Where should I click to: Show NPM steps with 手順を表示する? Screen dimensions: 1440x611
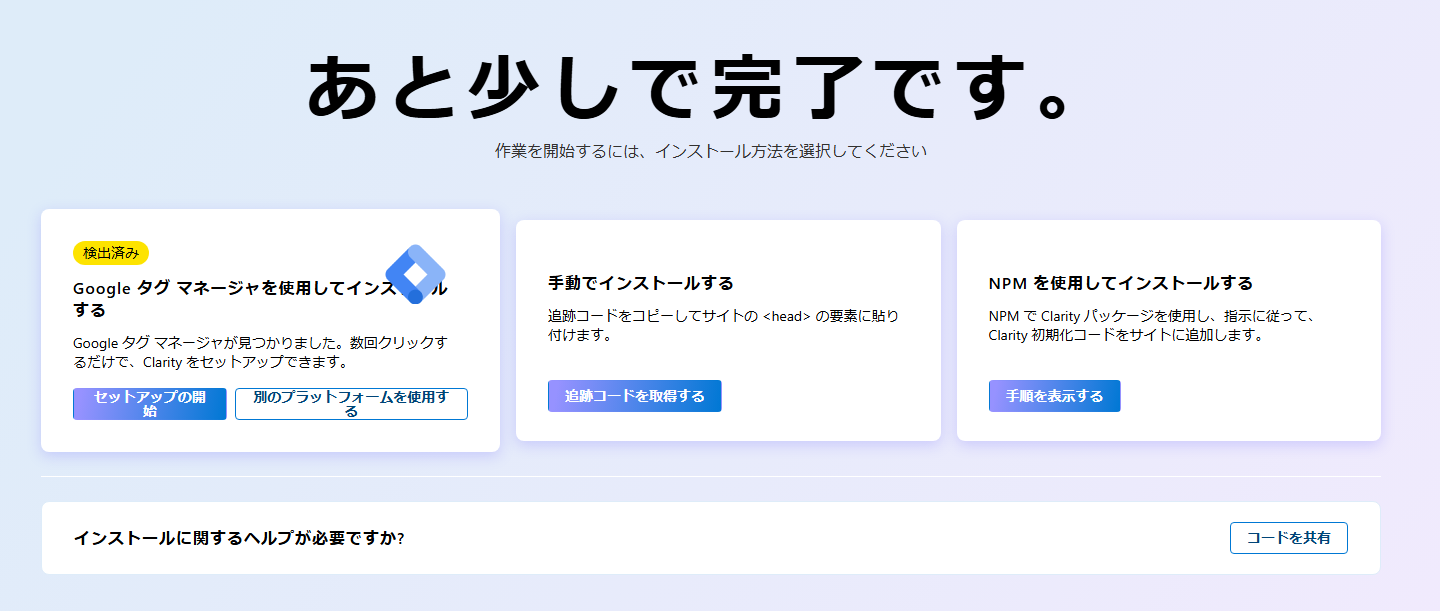pos(1054,396)
